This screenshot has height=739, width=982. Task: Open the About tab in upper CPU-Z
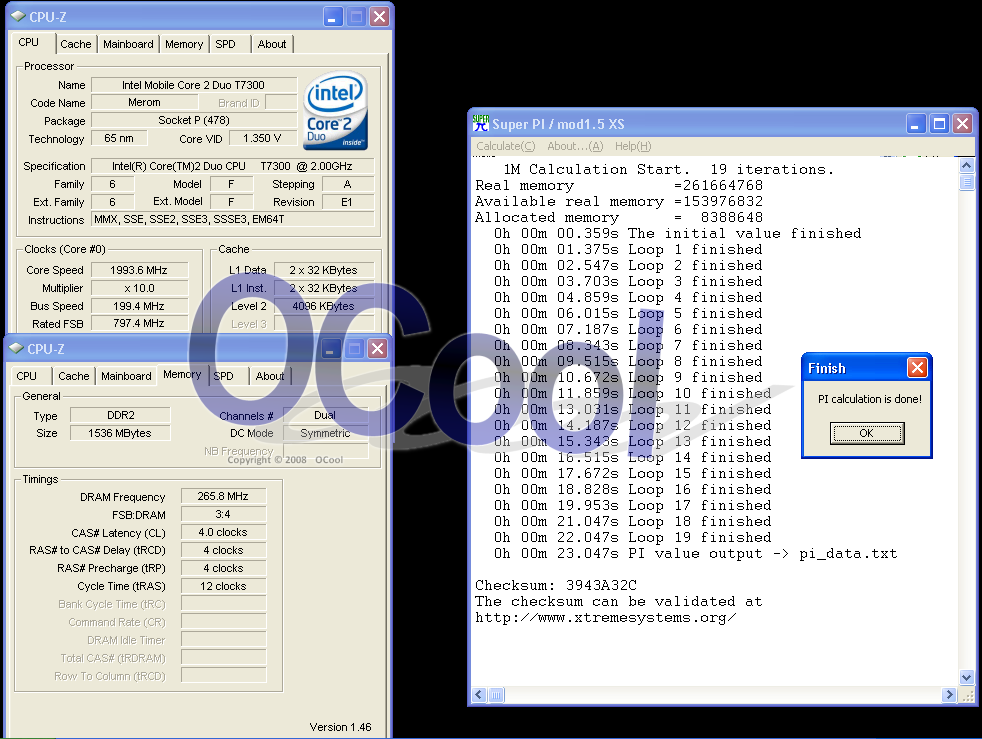[272, 44]
